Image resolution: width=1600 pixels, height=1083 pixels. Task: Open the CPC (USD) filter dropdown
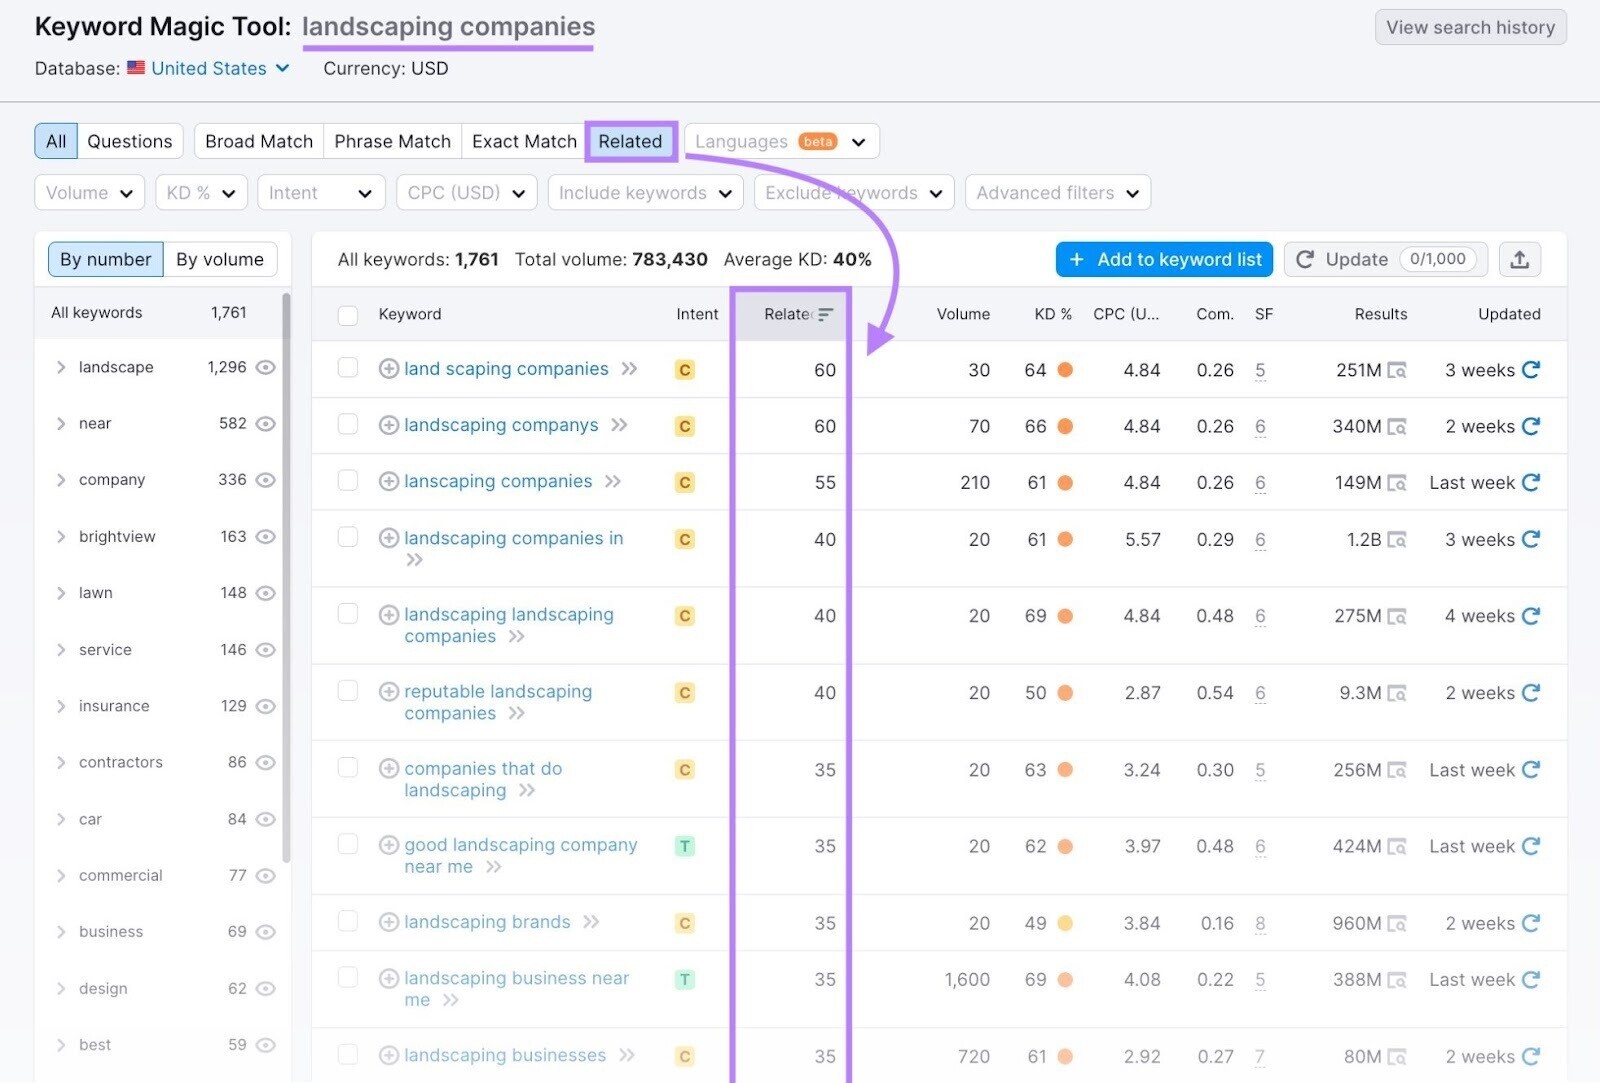click(x=466, y=193)
